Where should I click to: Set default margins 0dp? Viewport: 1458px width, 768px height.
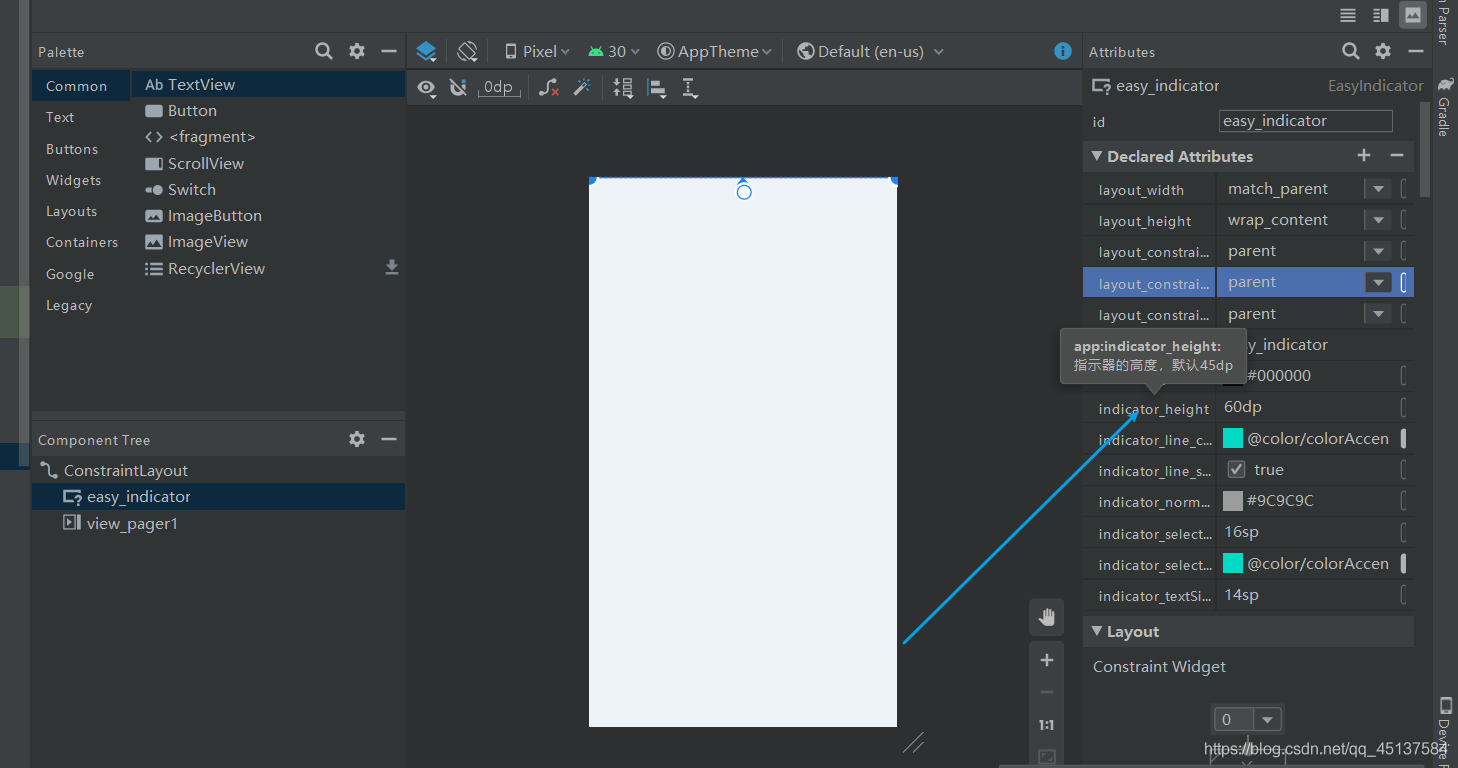498,88
